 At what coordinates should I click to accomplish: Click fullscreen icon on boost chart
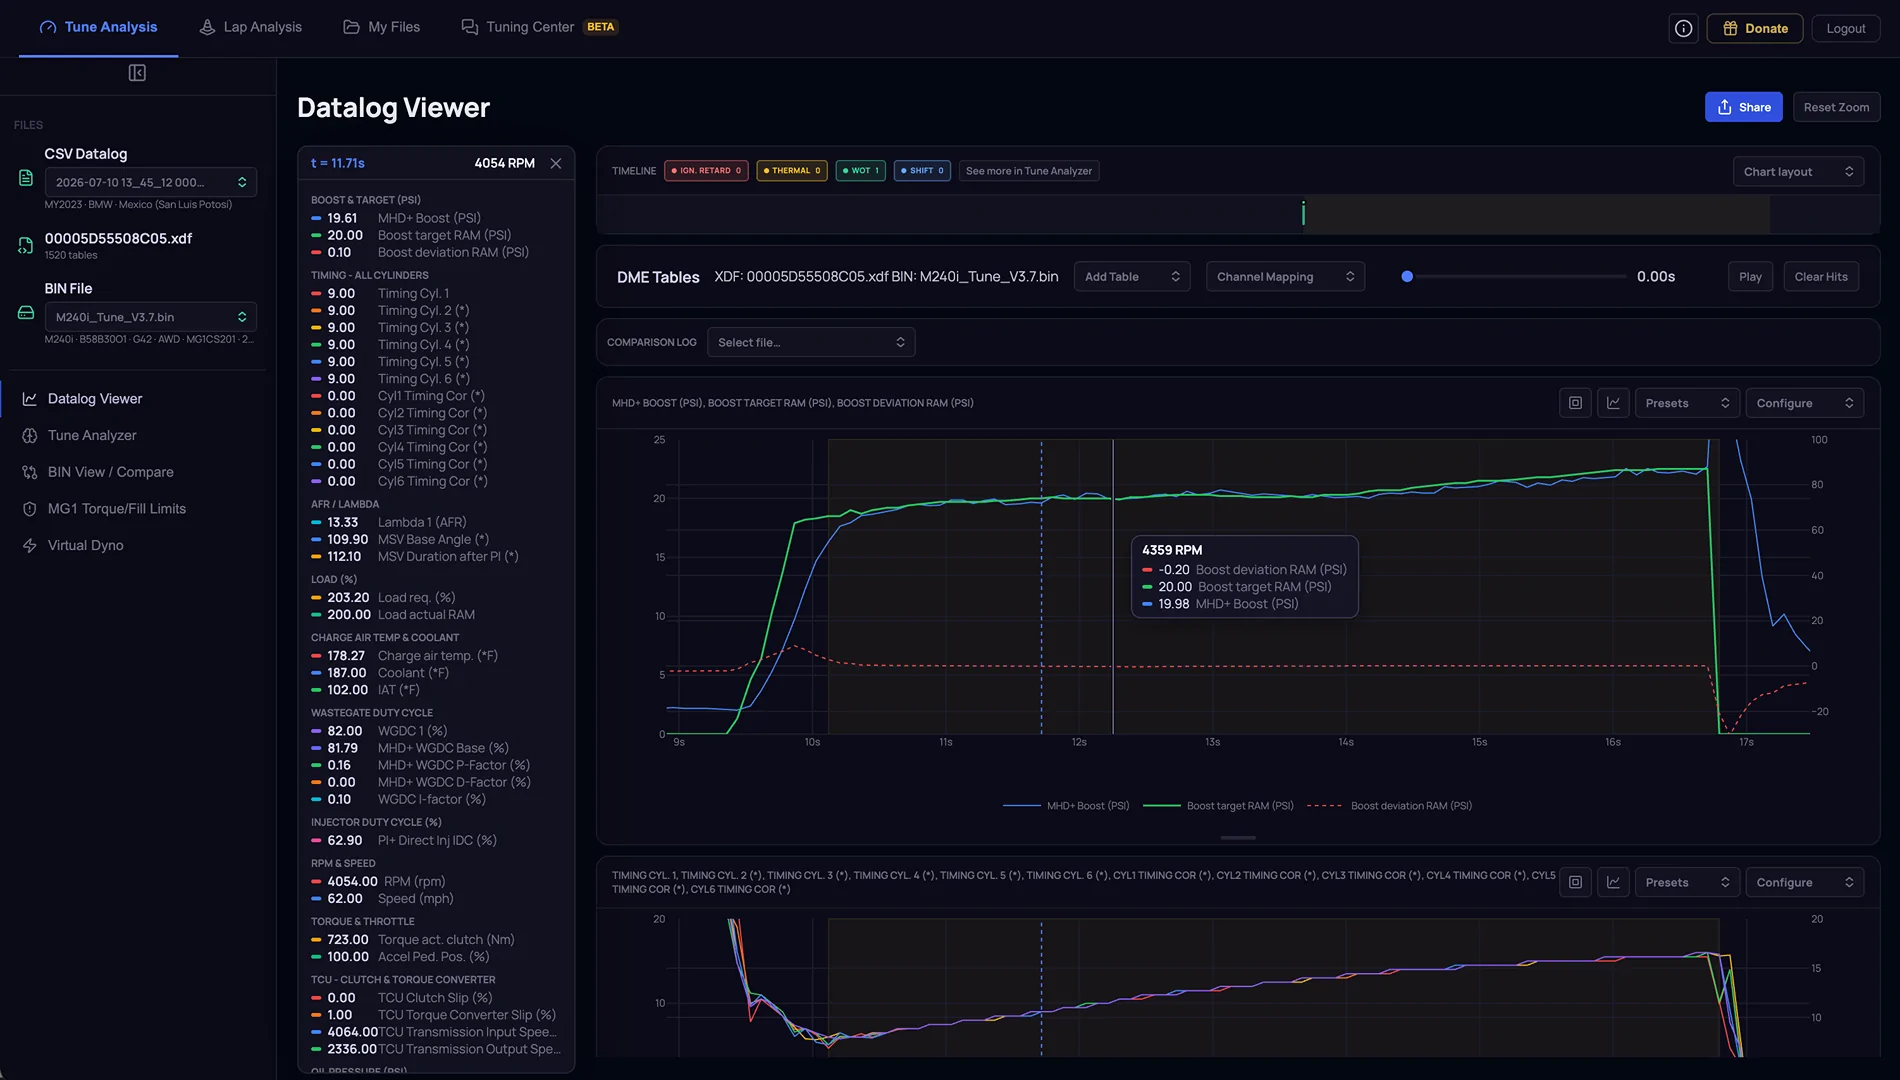1575,403
